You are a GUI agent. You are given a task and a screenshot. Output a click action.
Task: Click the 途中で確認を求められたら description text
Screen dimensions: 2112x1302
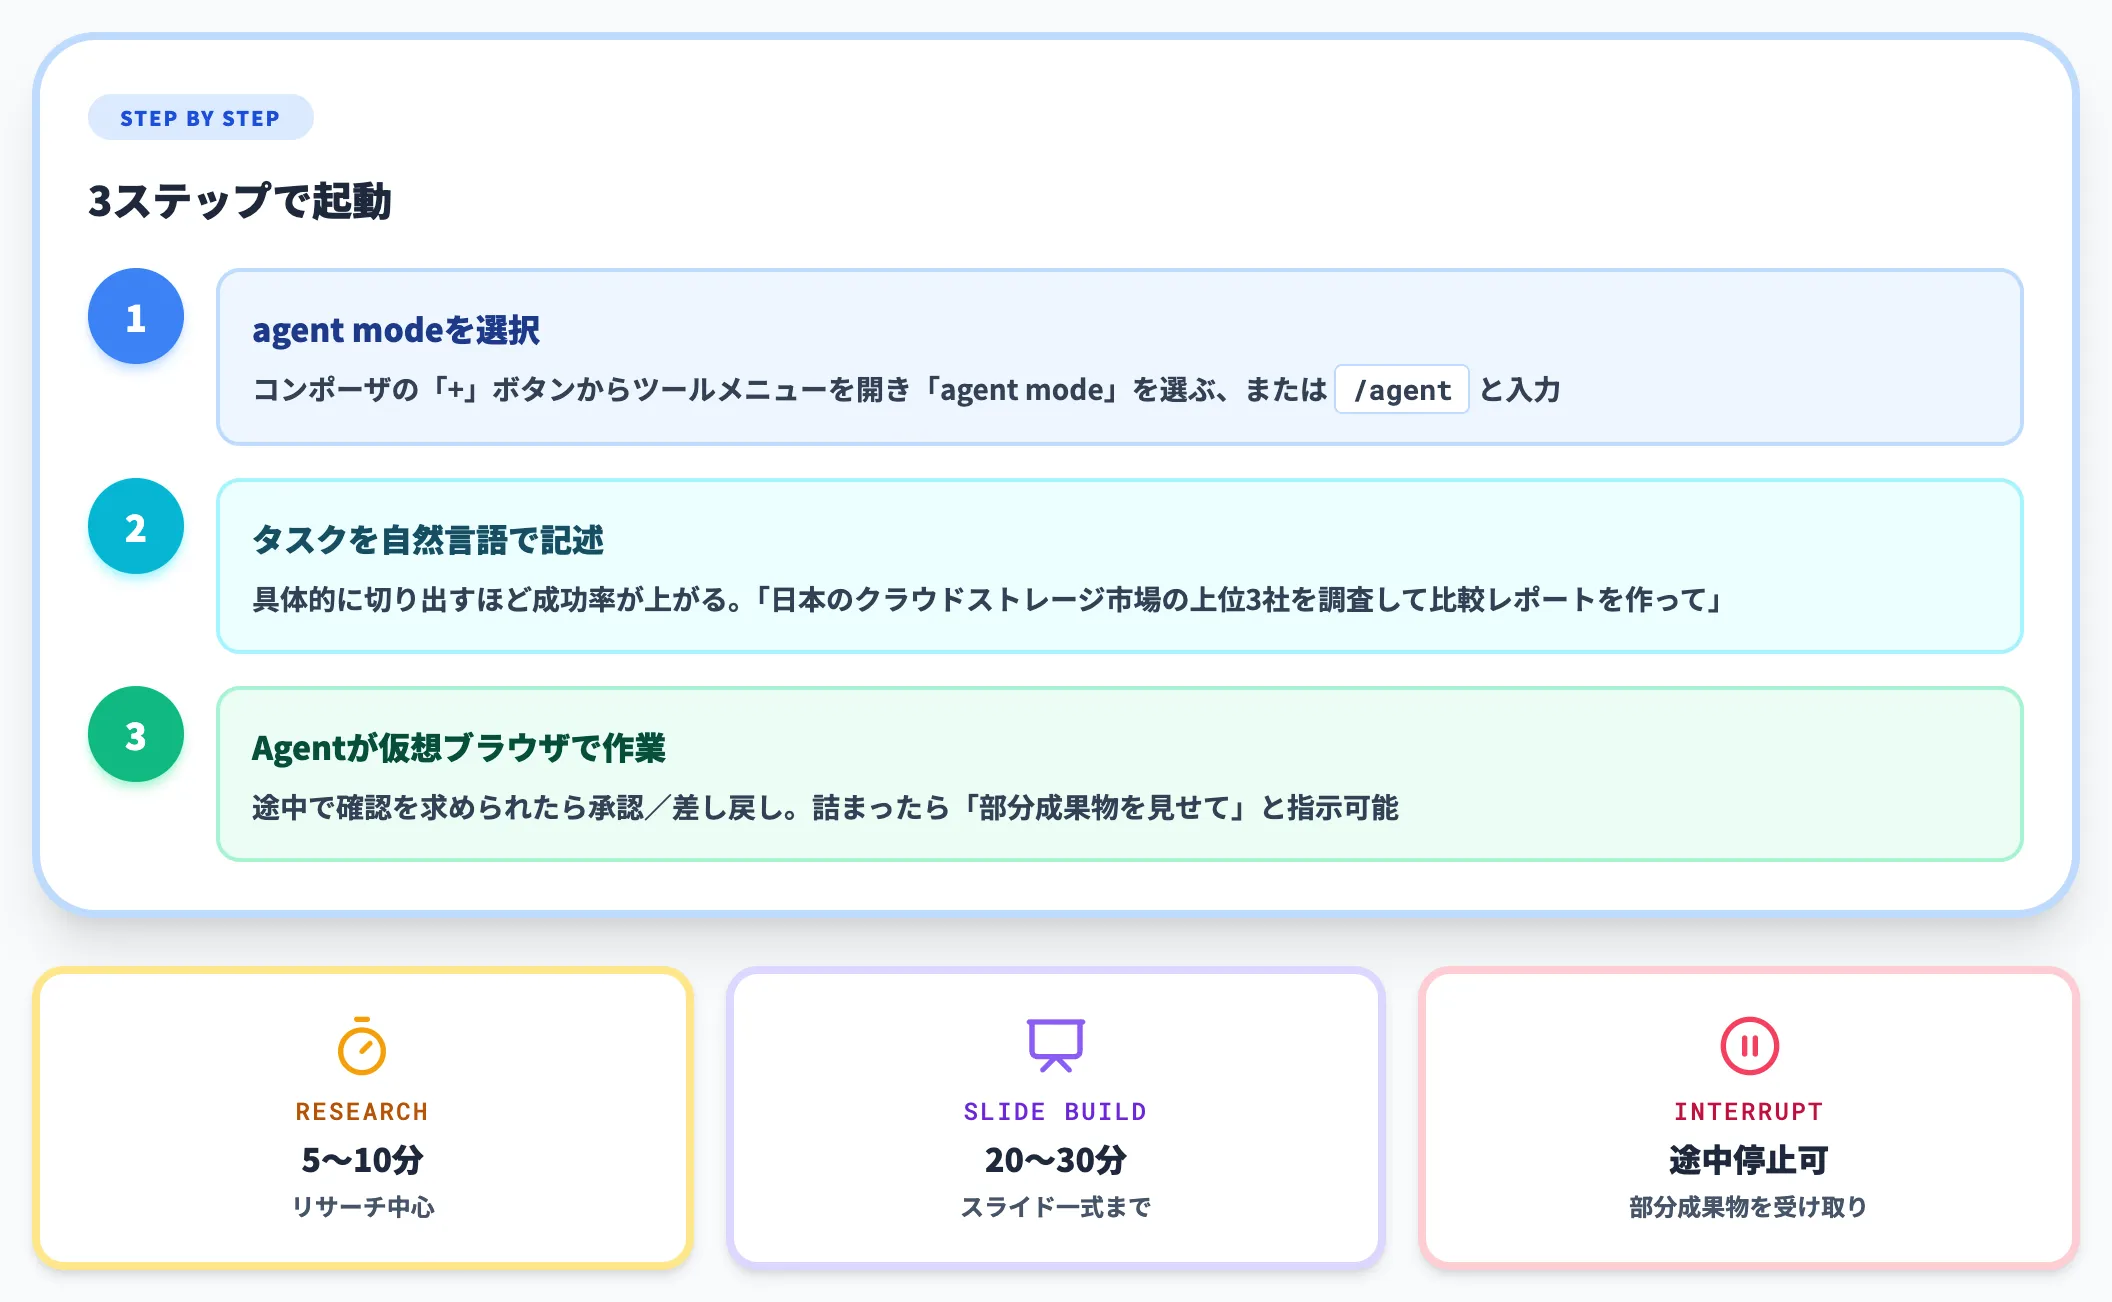(825, 808)
